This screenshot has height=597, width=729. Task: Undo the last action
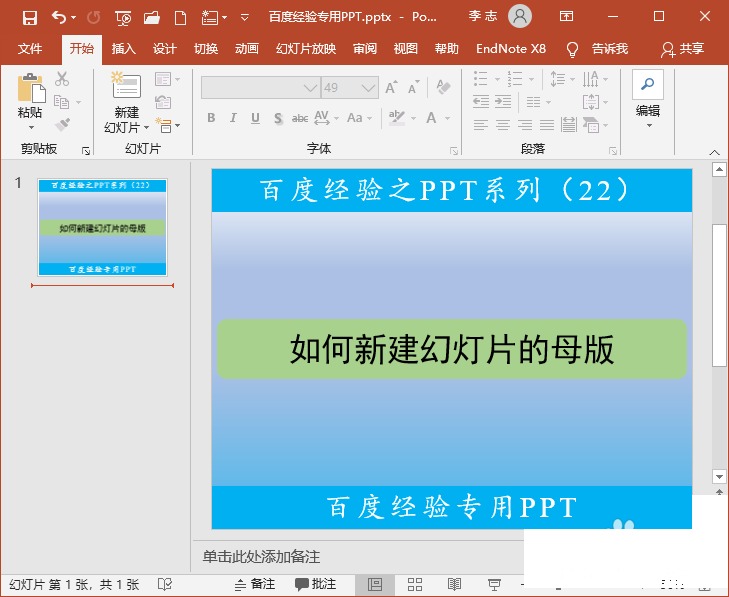59,18
